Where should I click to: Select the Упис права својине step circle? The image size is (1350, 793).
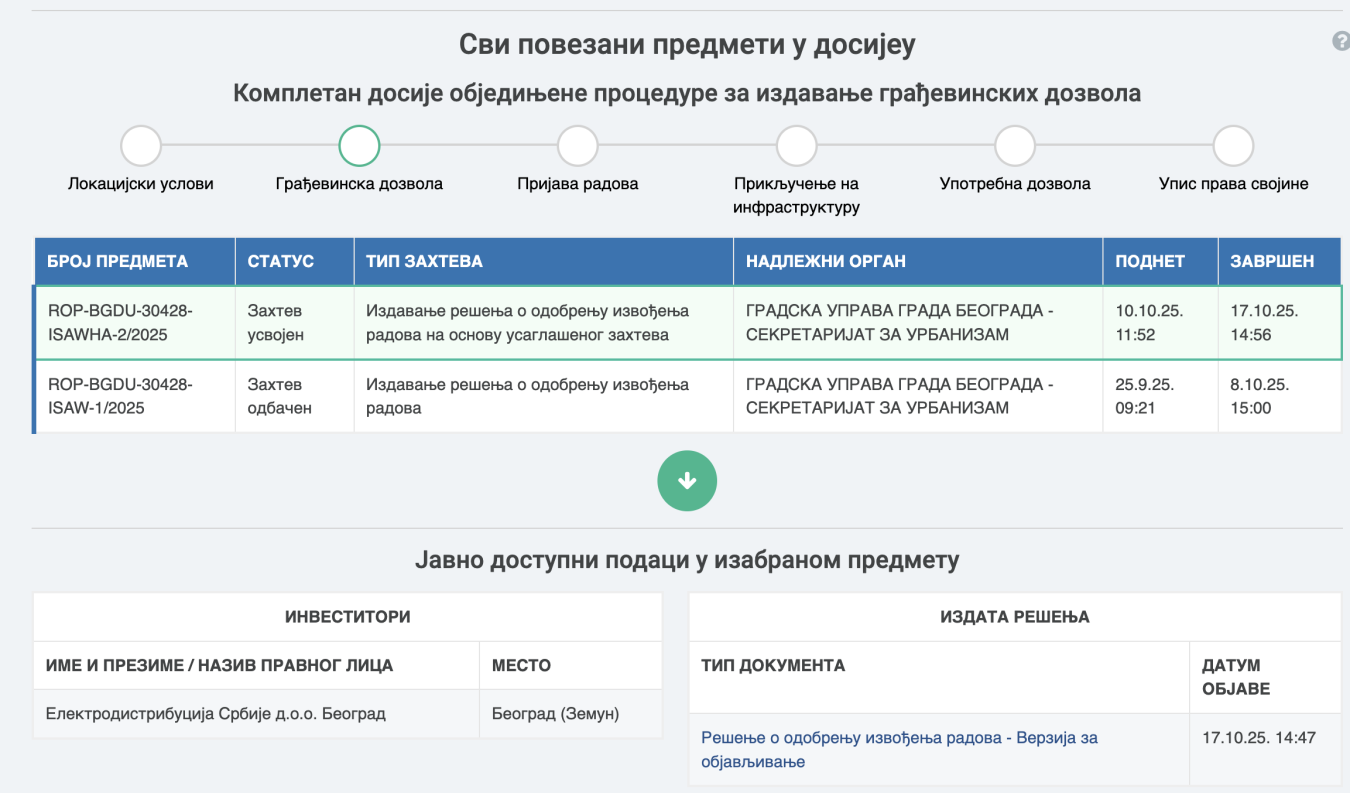coord(1233,146)
